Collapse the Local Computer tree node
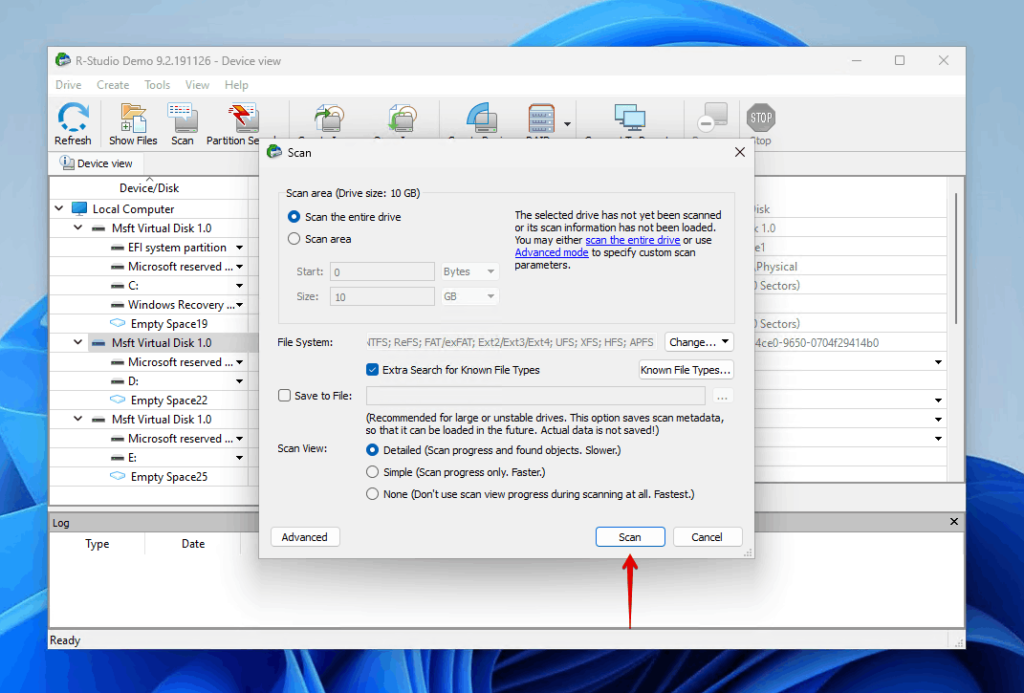Image resolution: width=1024 pixels, height=693 pixels. [59, 208]
